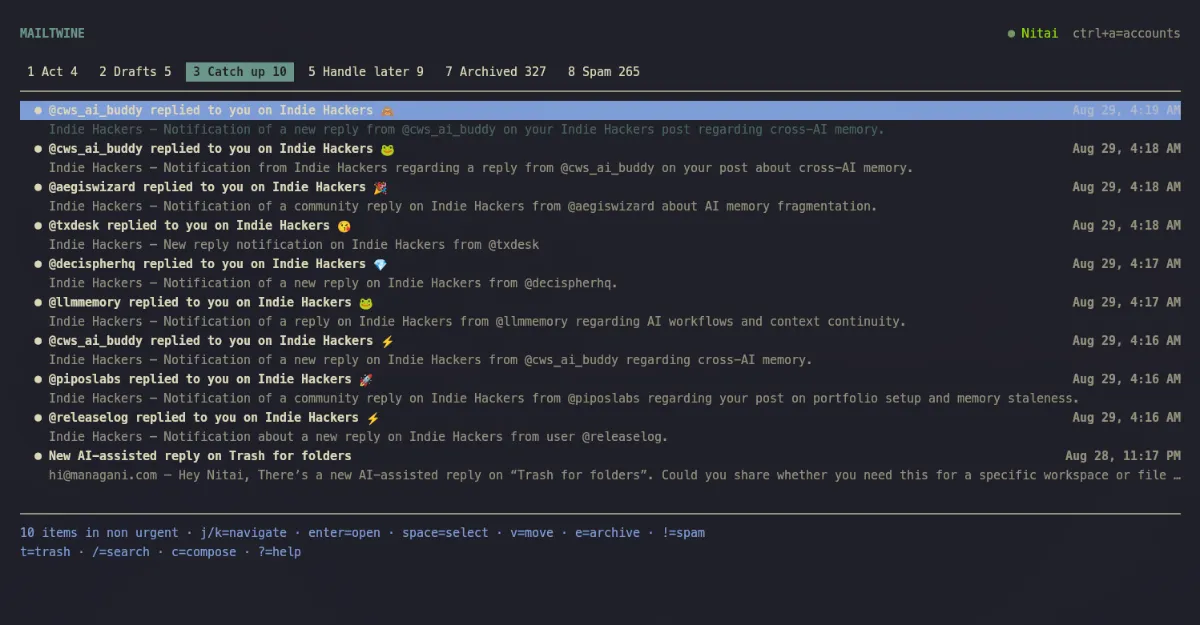Click the party popper emoji on the @aegiswizard subject
The height and width of the screenshot is (625, 1200).
(x=380, y=187)
